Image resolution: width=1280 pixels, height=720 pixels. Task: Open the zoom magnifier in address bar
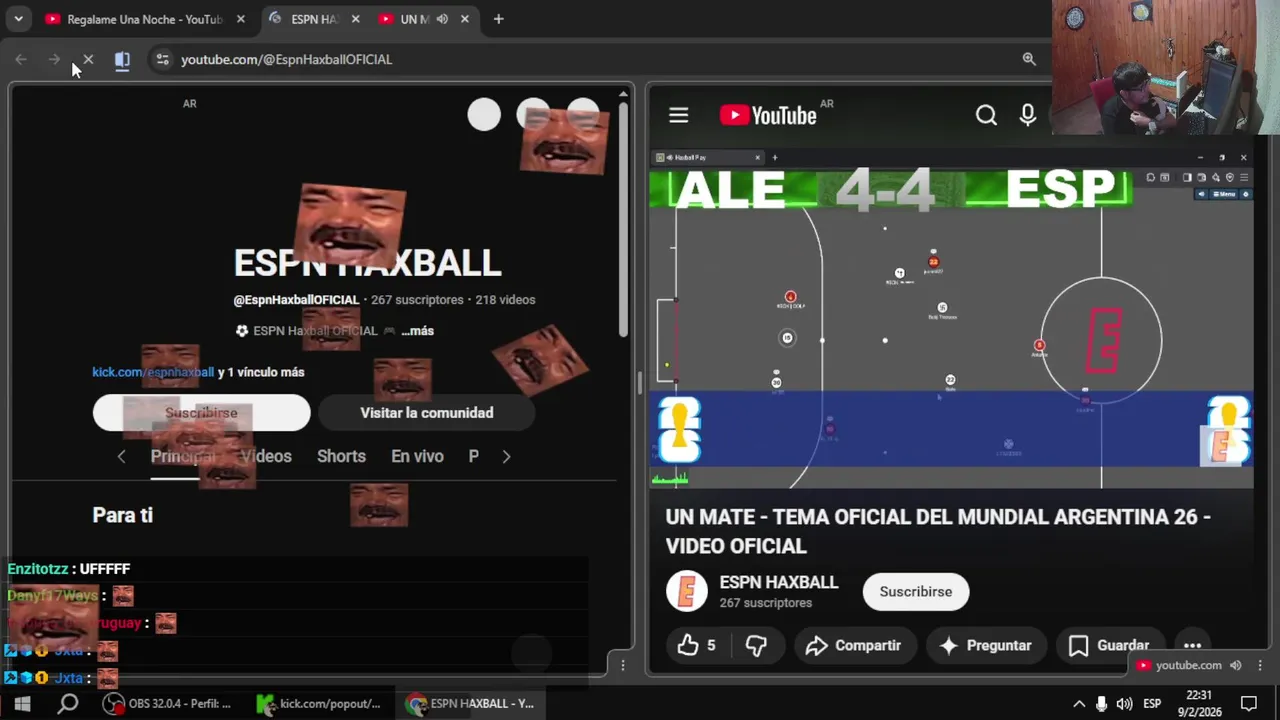pos(1029,59)
